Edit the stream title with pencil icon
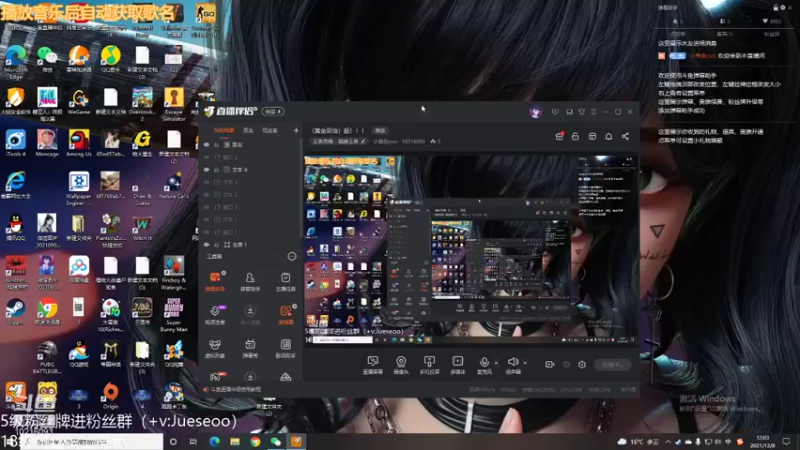This screenshot has height=450, width=800. point(363,141)
